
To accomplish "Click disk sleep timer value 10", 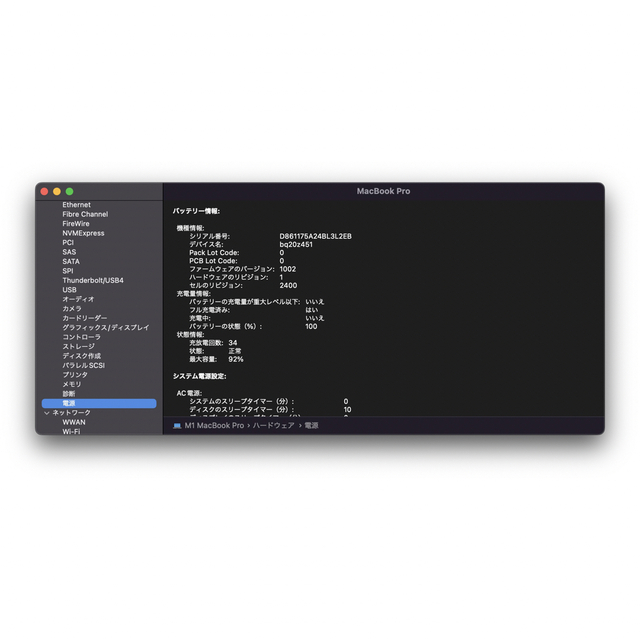I will click(x=347, y=409).
